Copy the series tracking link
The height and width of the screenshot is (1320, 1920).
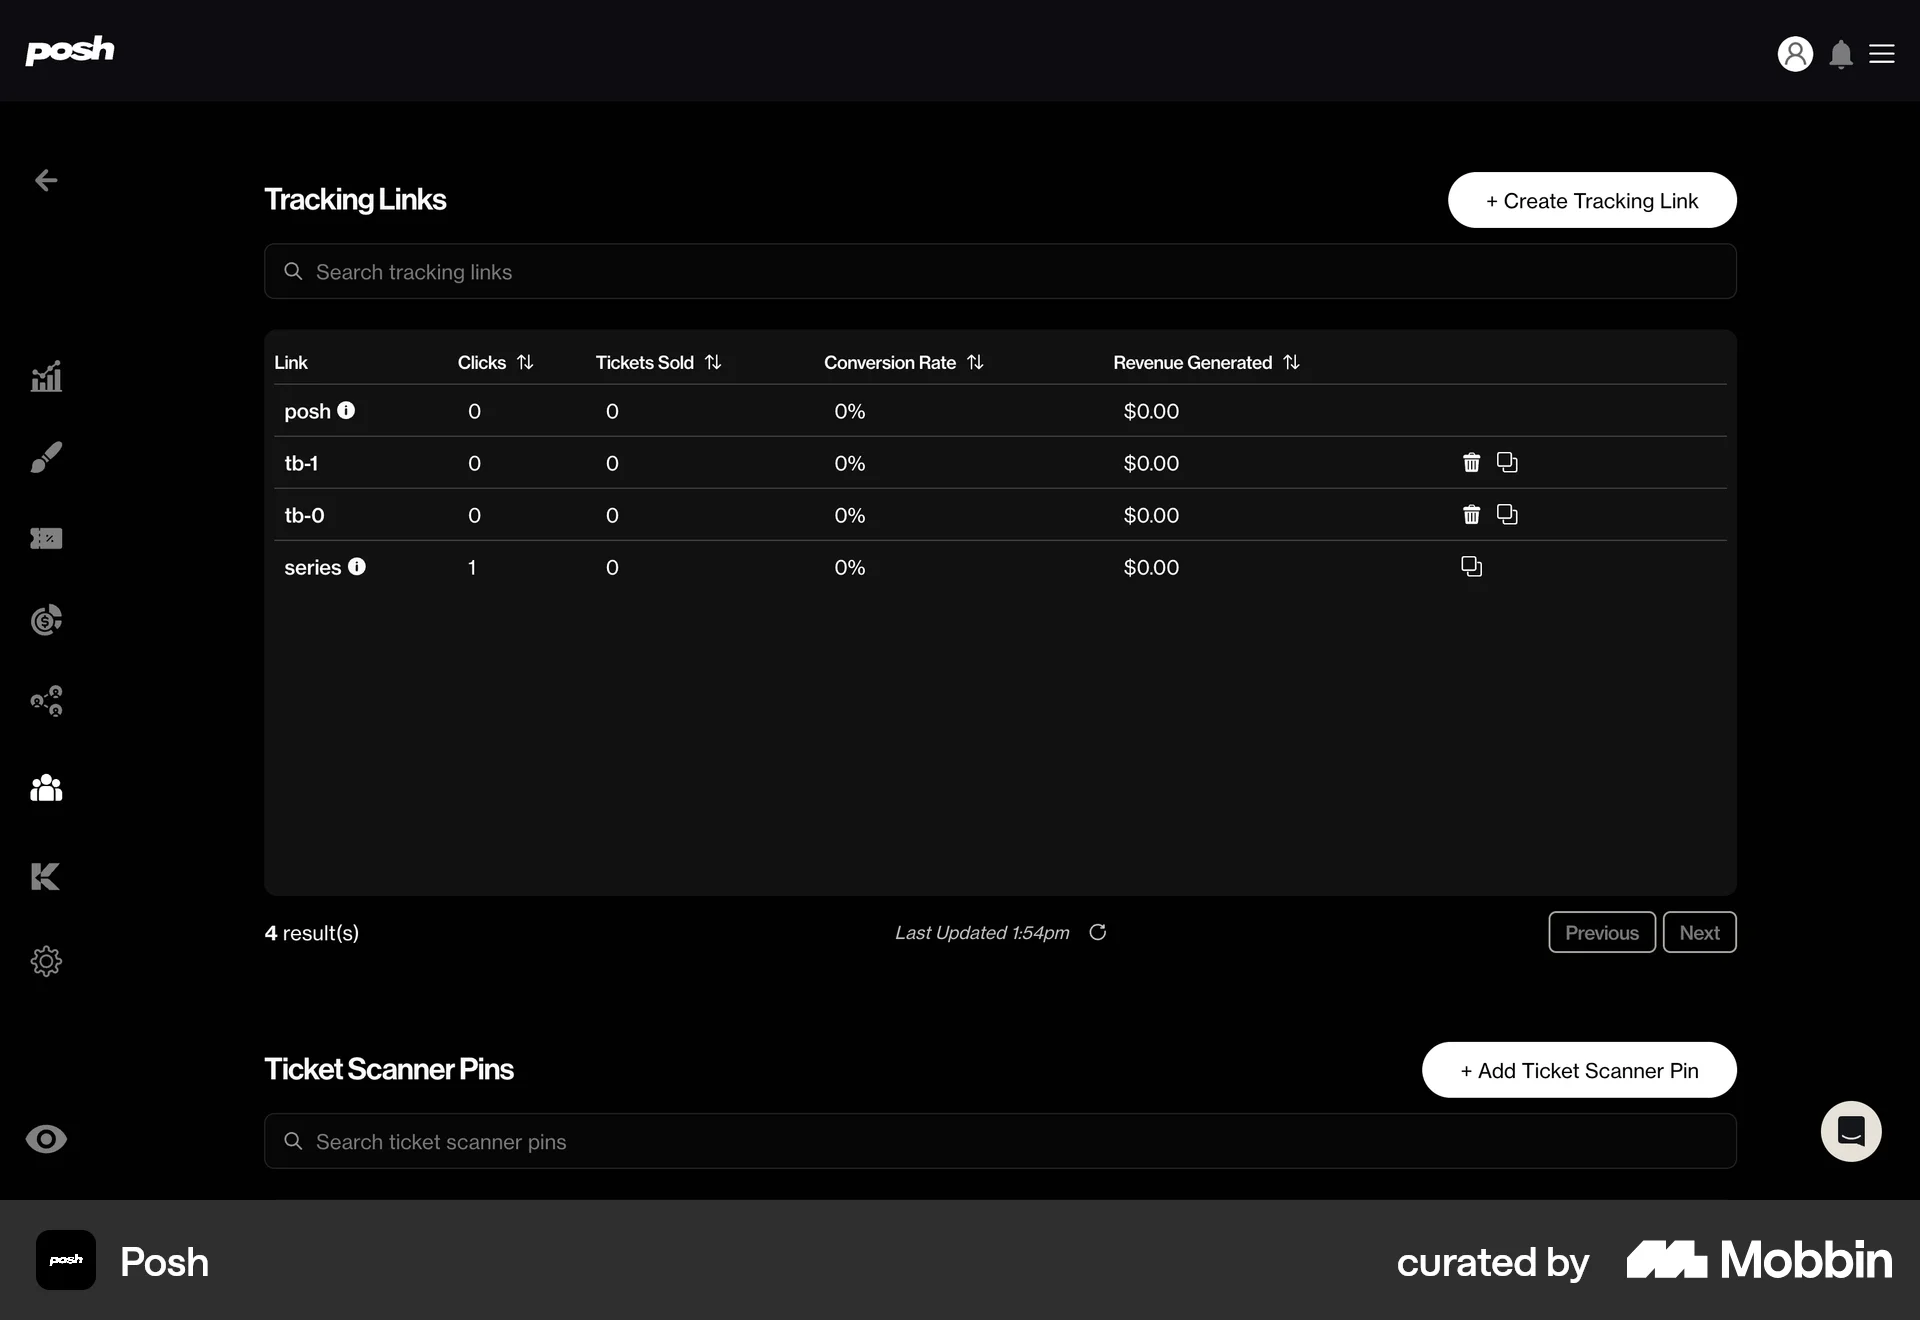1470,566
